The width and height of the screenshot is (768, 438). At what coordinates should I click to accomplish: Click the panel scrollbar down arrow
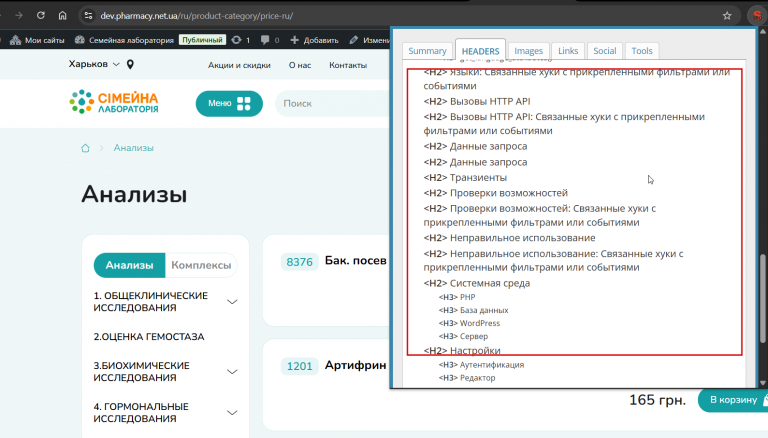pos(762,383)
